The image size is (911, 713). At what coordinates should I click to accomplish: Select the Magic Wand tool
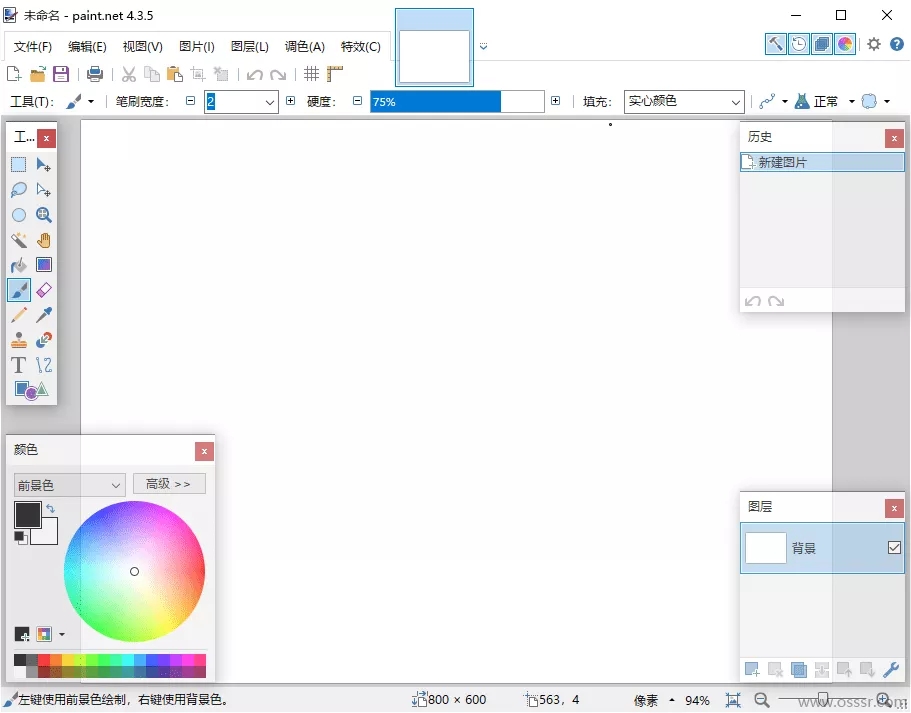tap(19, 240)
